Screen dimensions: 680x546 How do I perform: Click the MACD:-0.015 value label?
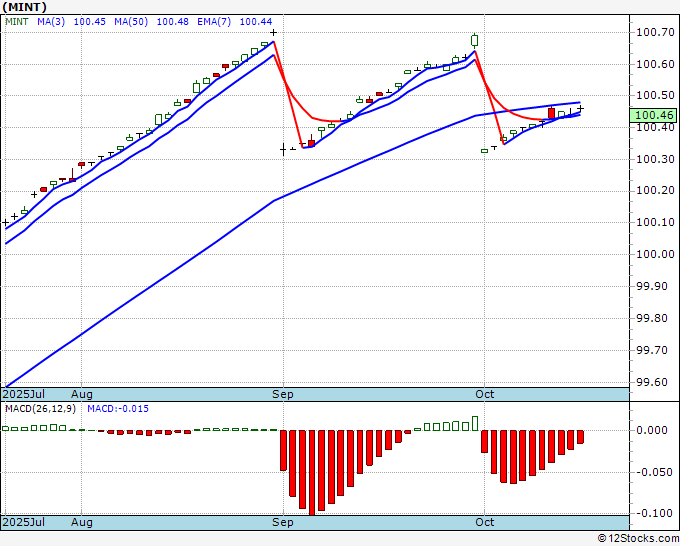pyautogui.click(x=118, y=409)
